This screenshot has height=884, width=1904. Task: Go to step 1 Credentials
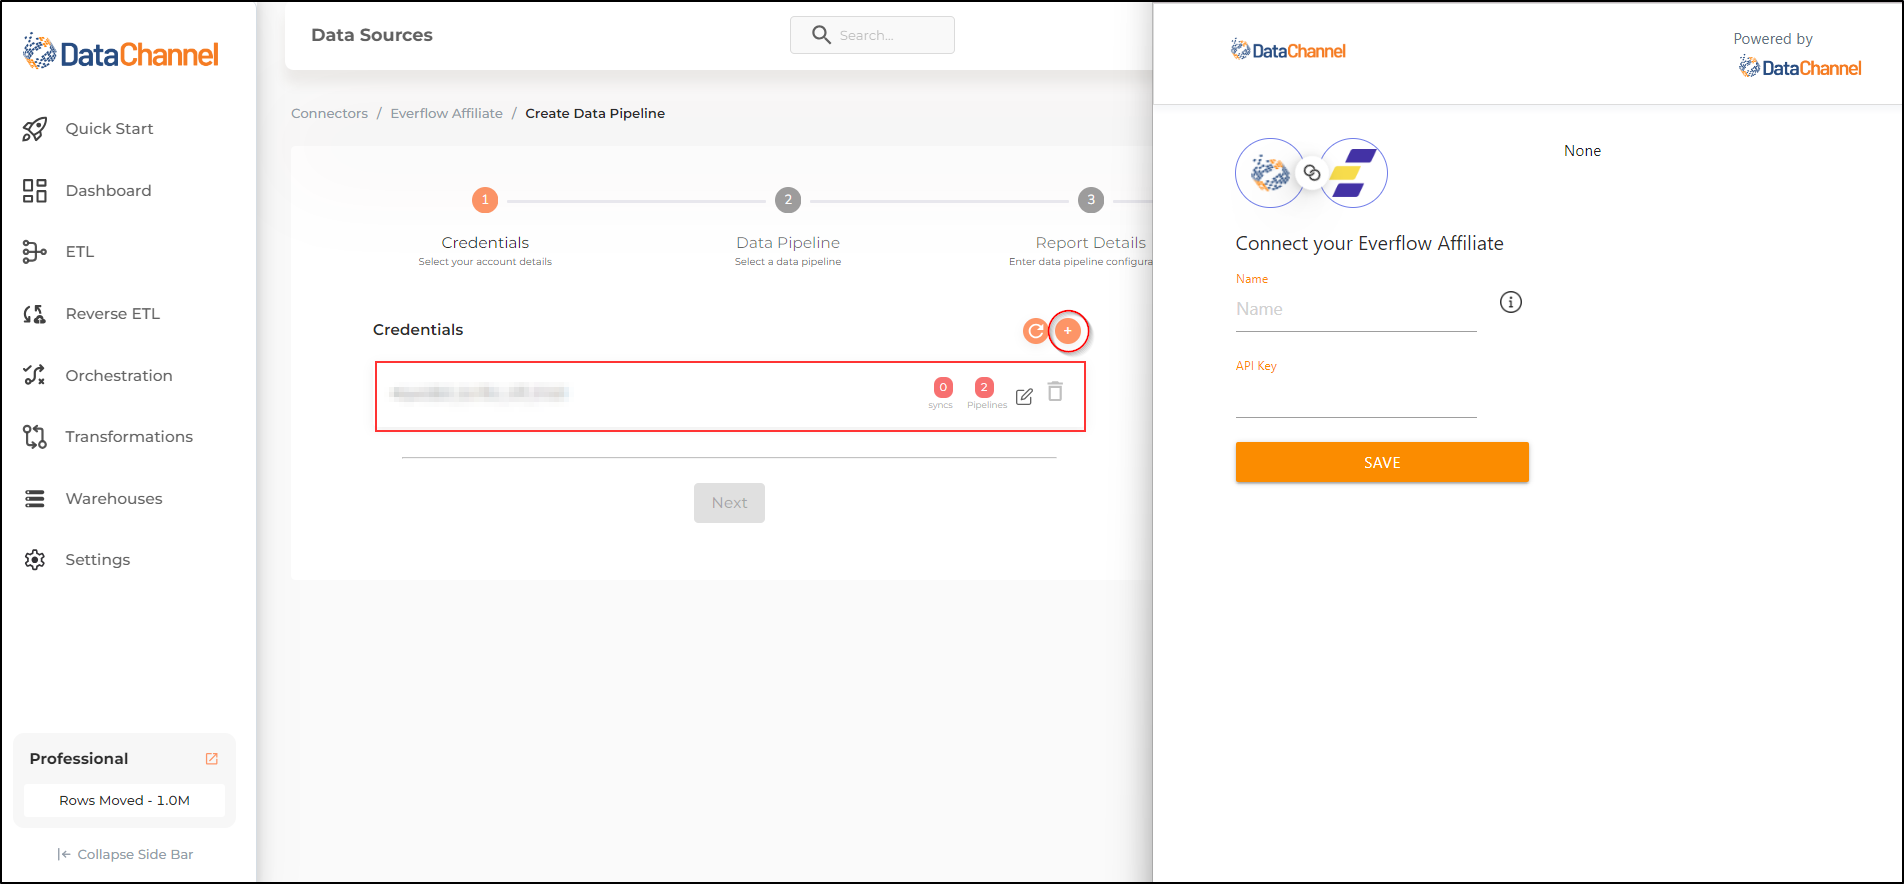pyautogui.click(x=485, y=201)
